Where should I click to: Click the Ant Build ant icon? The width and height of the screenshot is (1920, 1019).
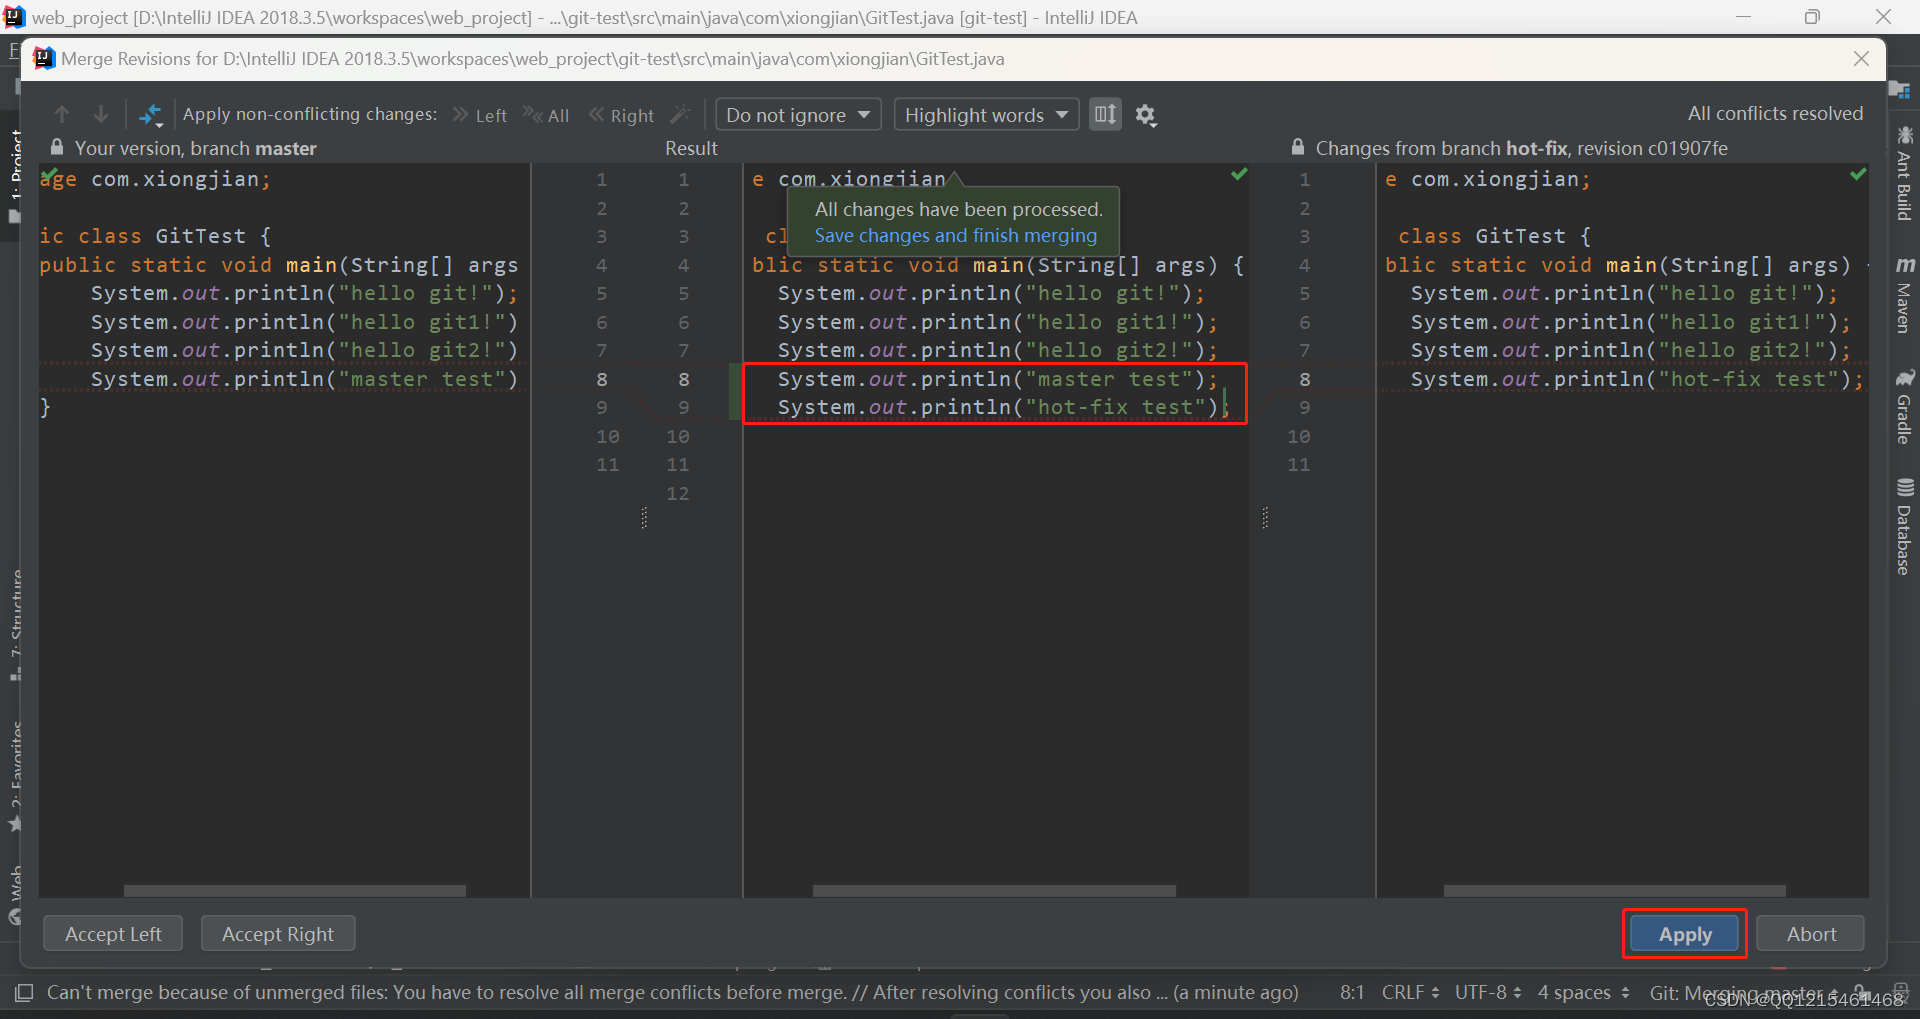1904,135
